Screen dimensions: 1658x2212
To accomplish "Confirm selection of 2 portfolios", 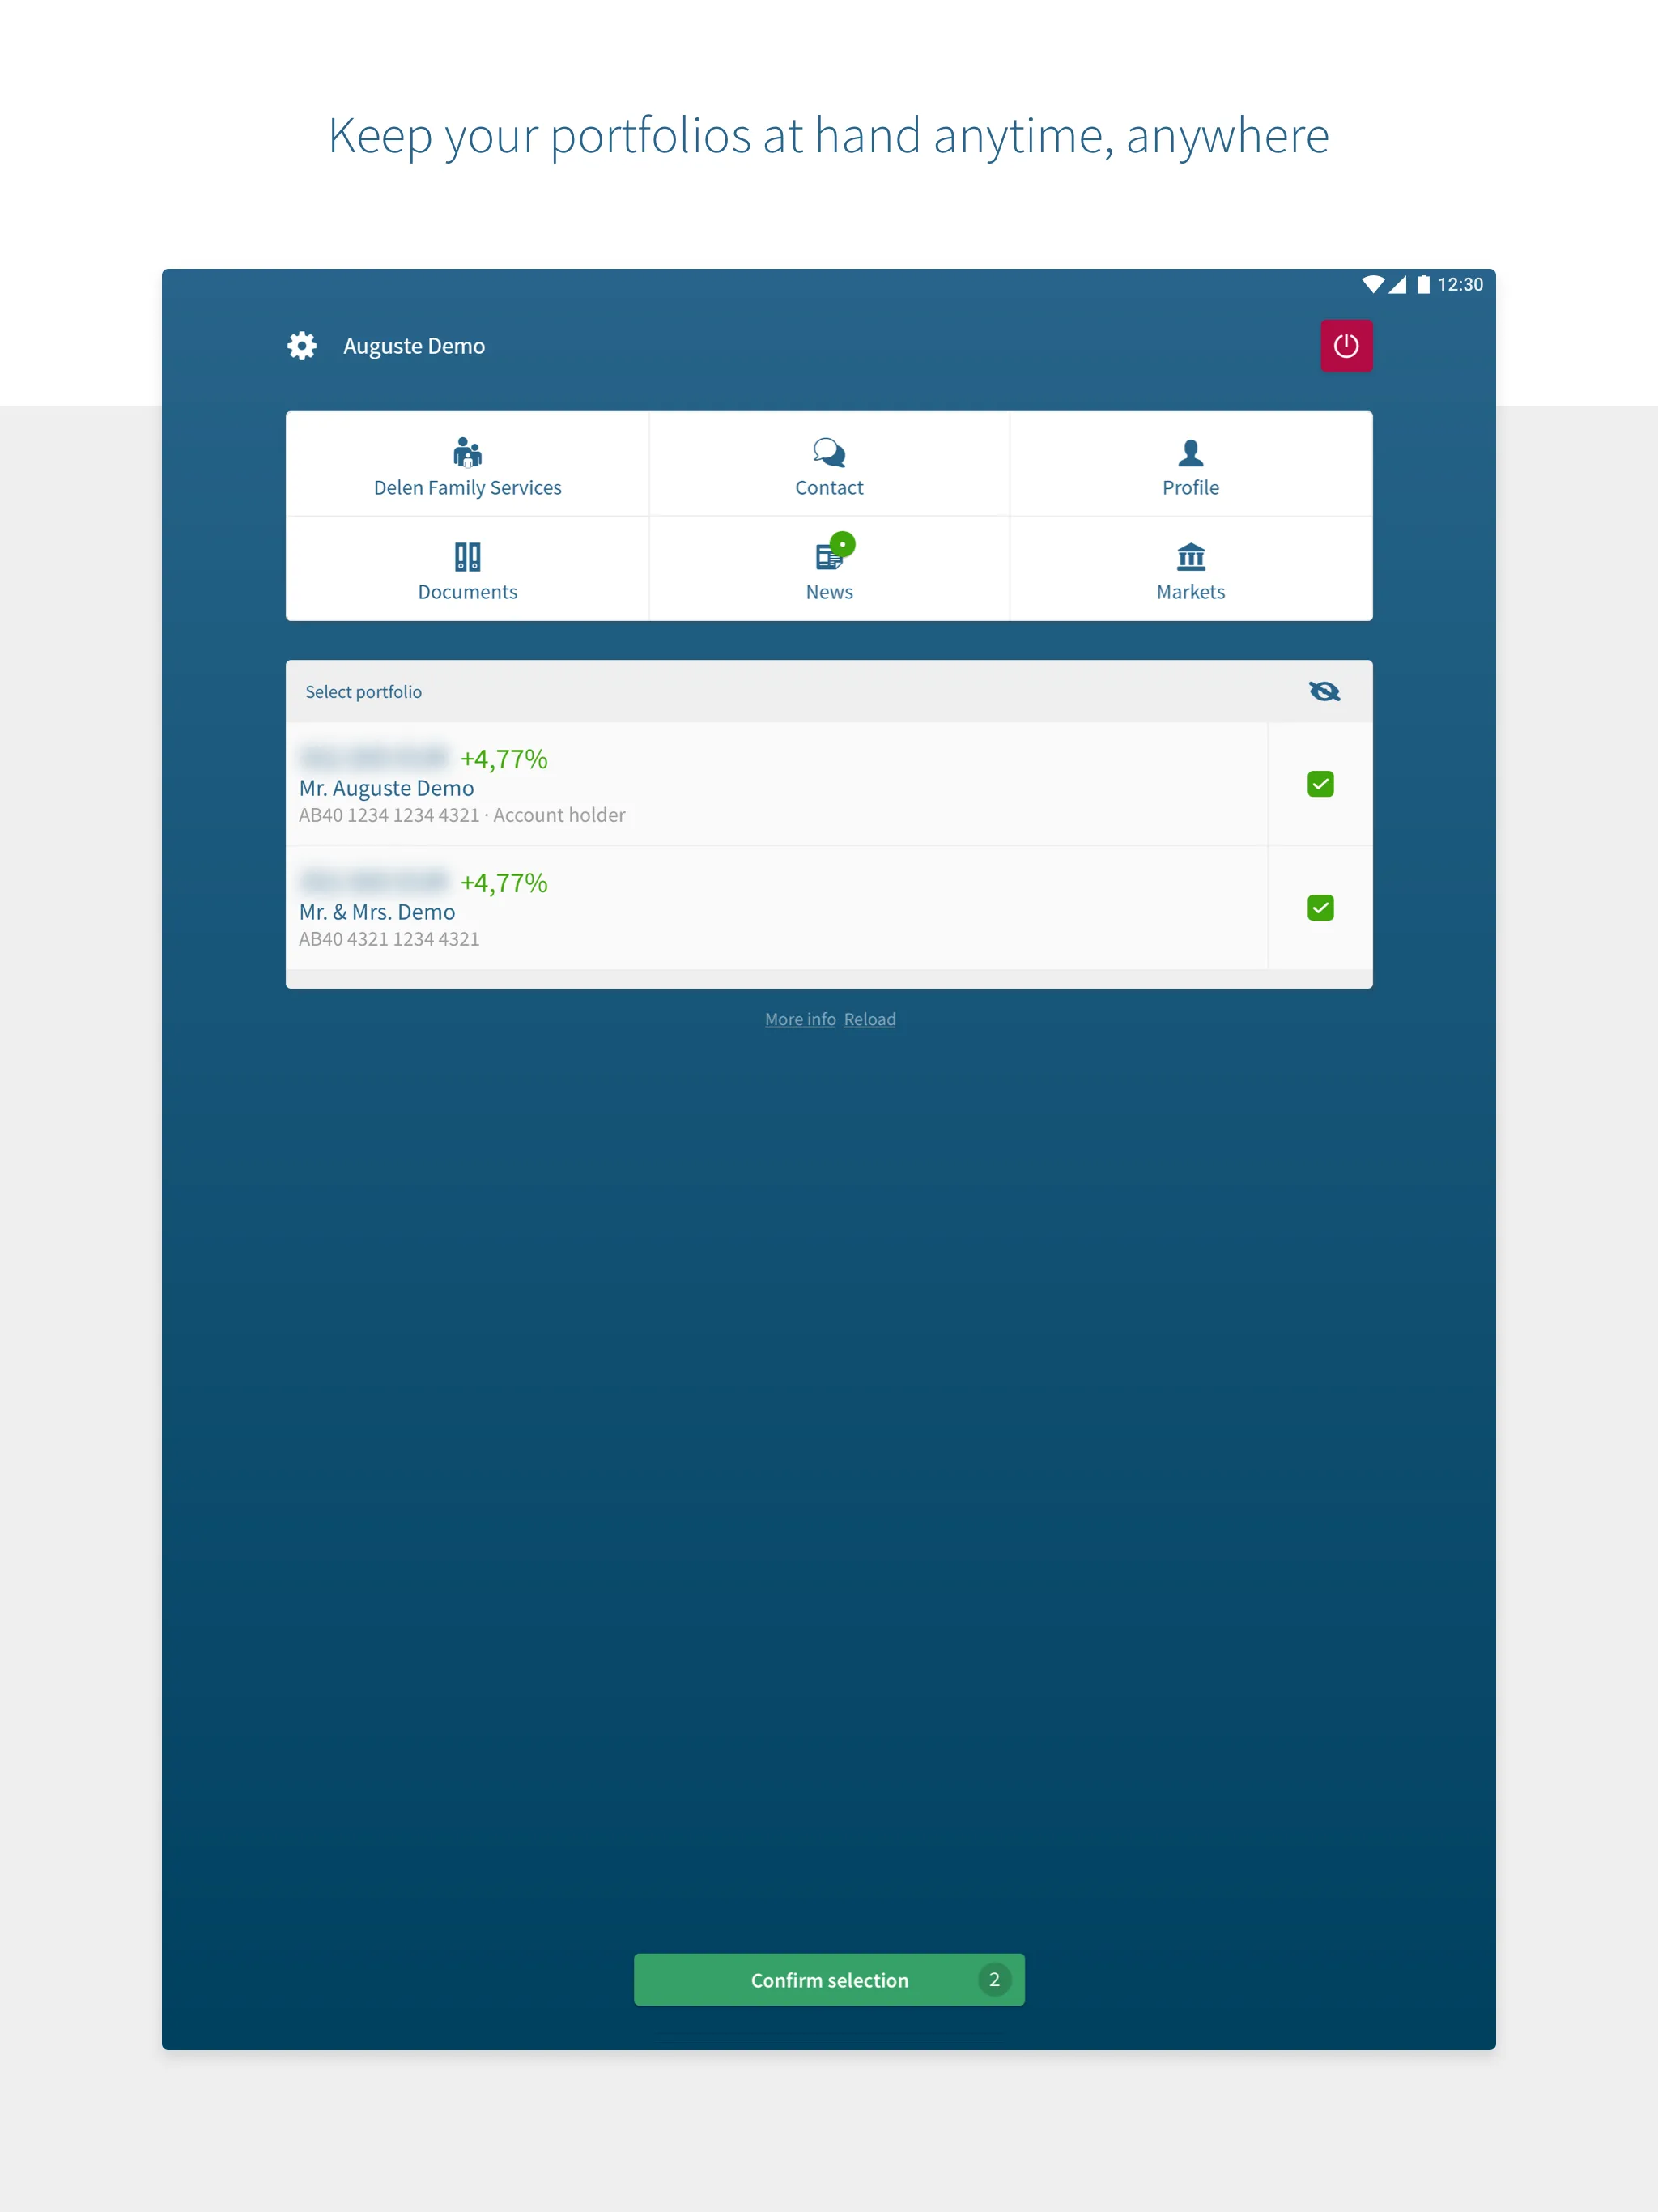I will point(829,1979).
